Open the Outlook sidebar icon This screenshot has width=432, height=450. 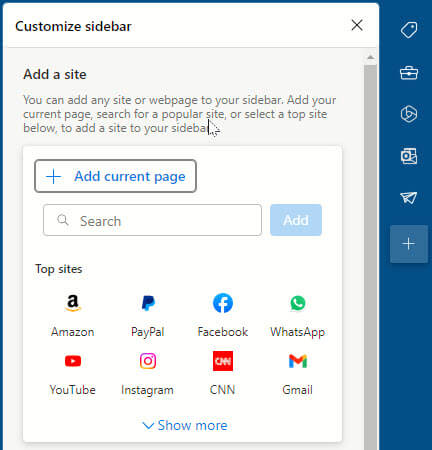409,156
